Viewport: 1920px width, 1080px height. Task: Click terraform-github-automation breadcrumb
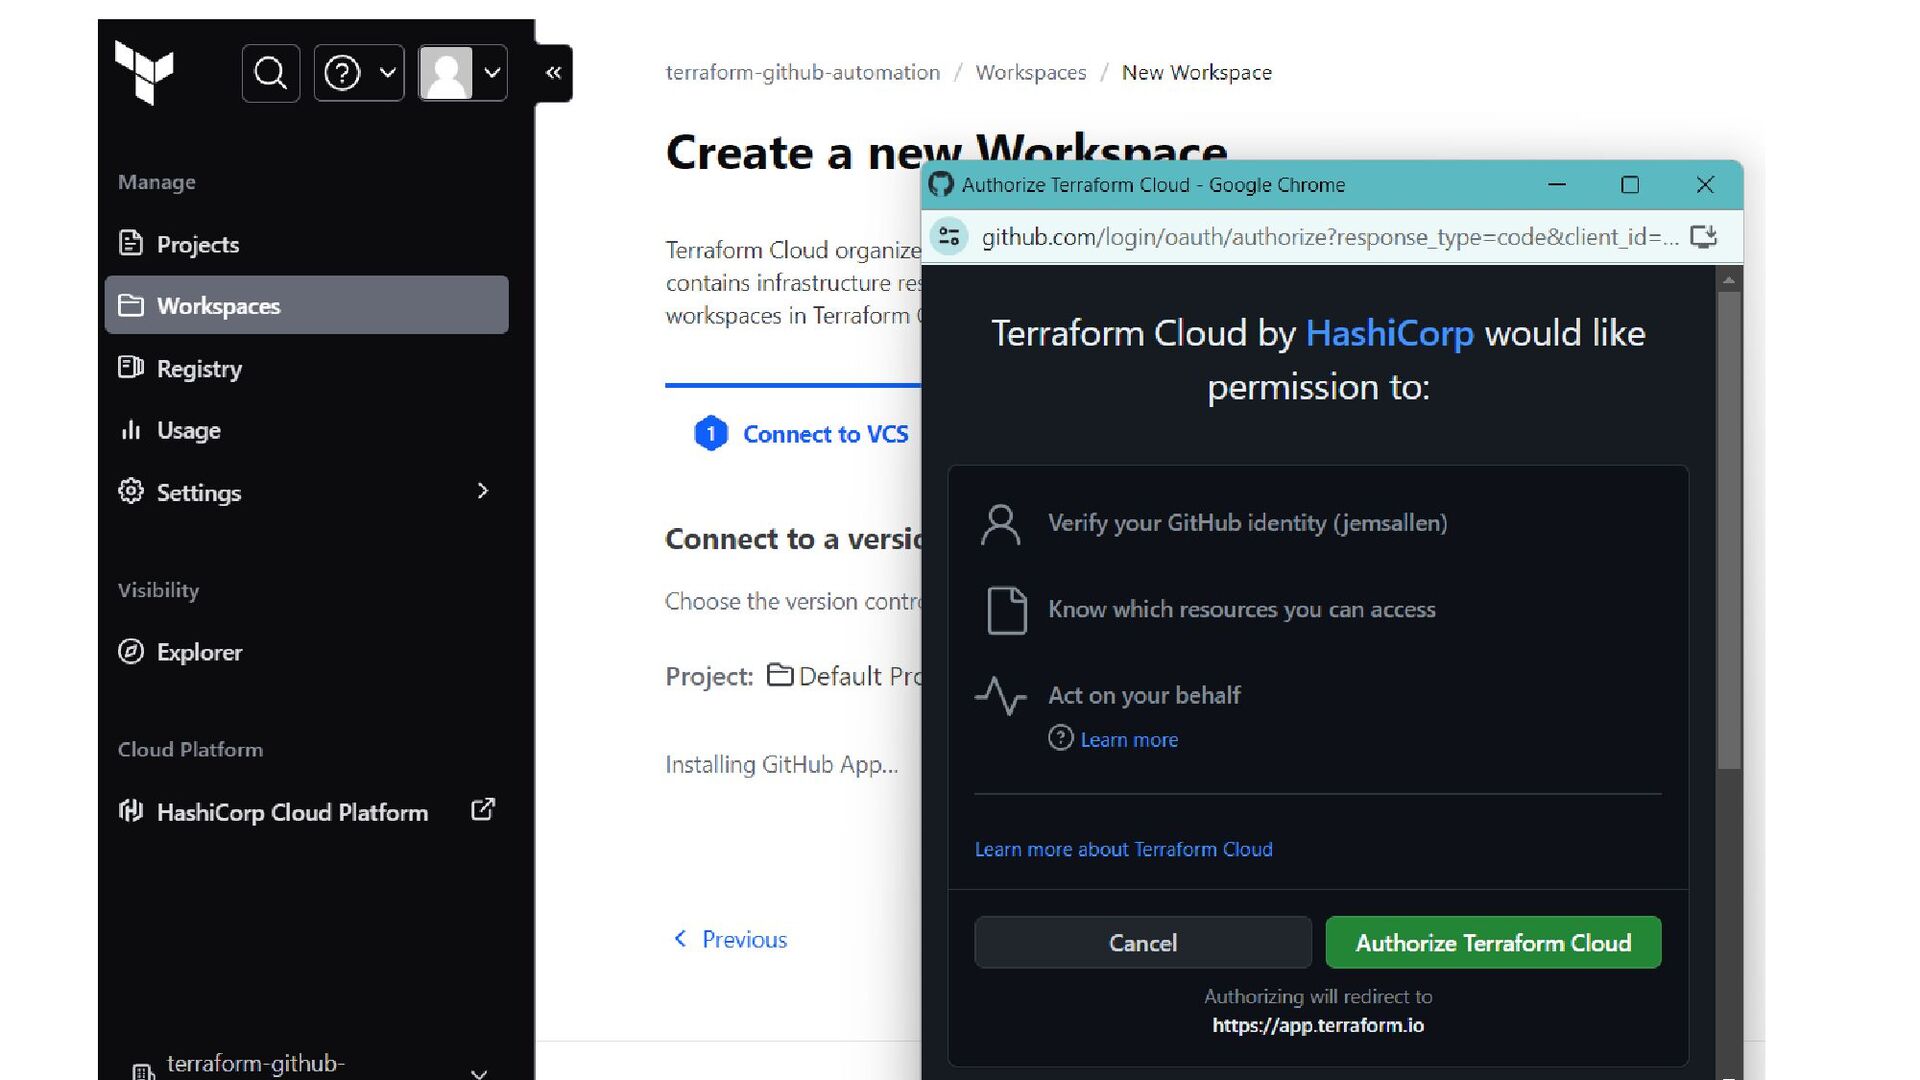pos(803,73)
